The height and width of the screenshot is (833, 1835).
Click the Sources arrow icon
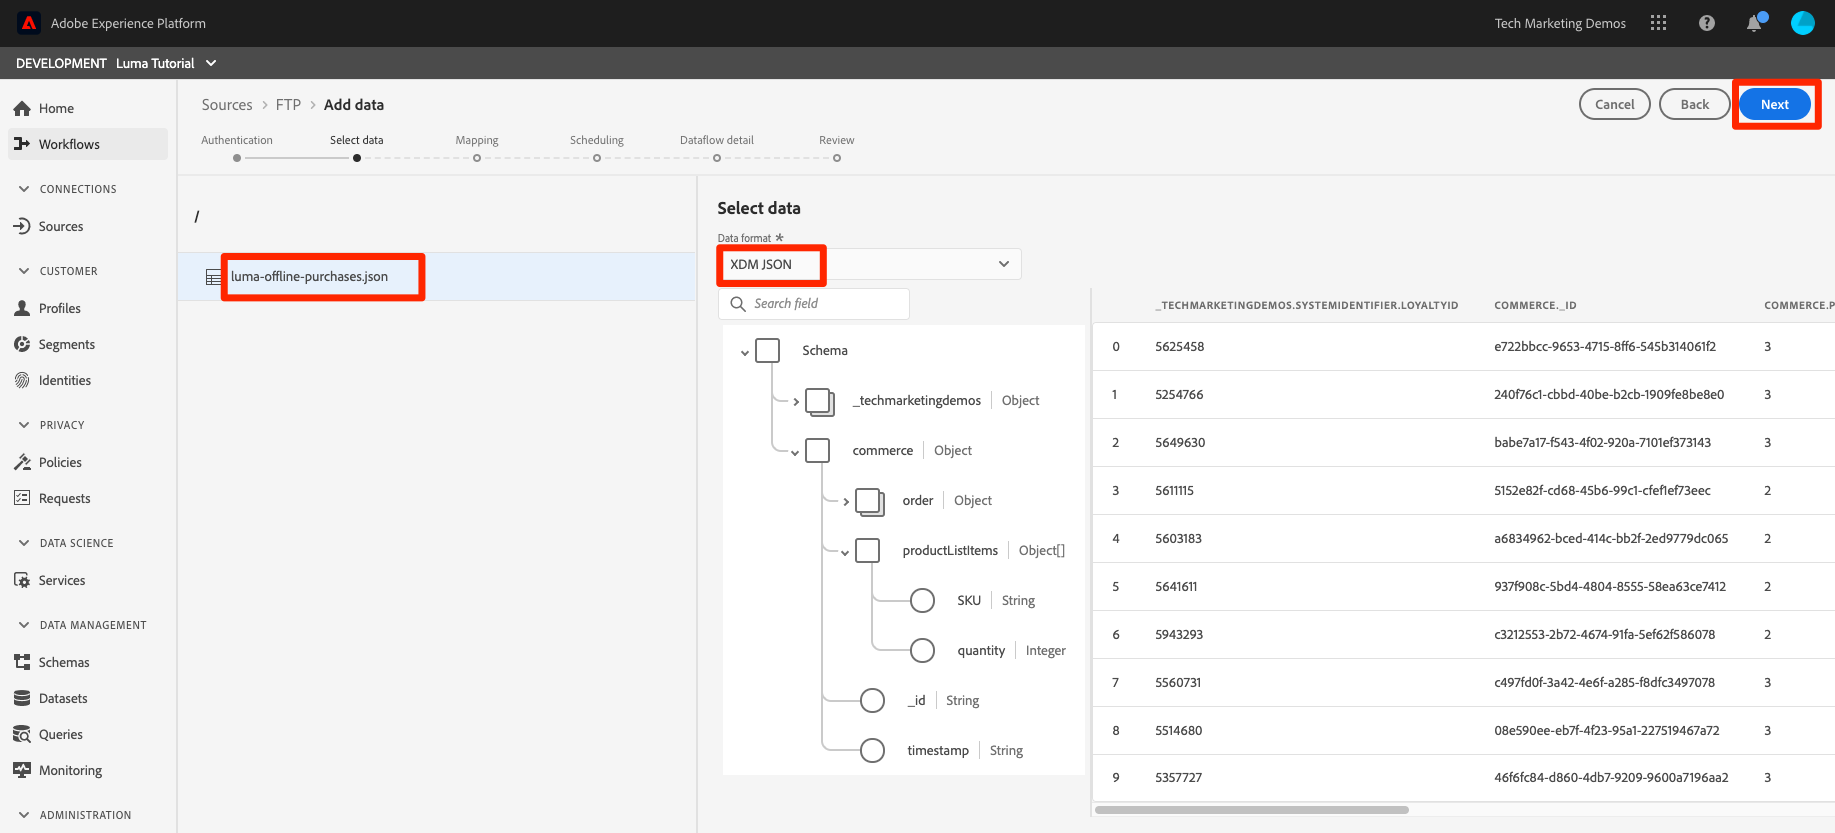22,226
